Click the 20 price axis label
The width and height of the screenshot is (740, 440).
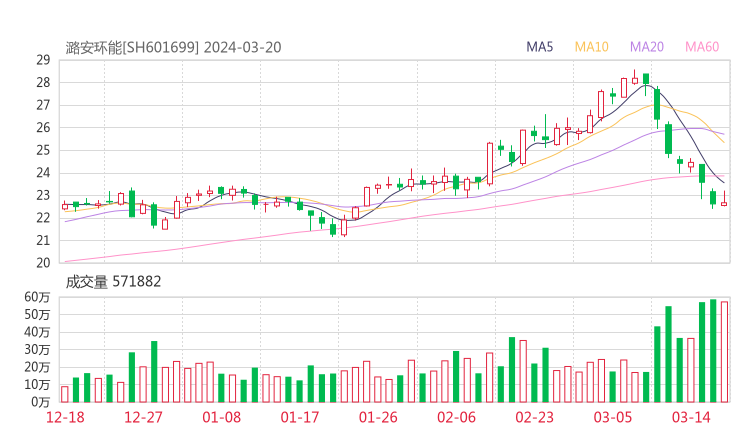coord(43,263)
